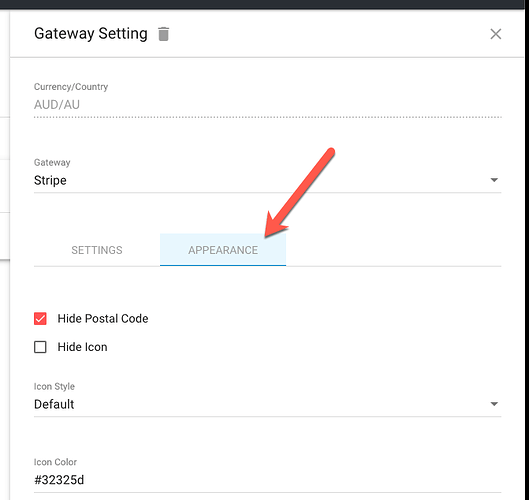Close the Gateway Setting panel
The image size is (529, 500).
(x=495, y=34)
